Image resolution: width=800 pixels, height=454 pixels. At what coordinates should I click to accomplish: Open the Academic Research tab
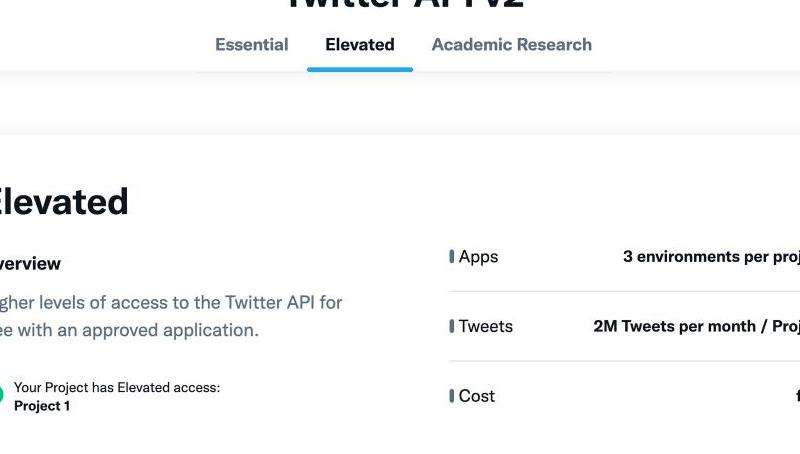[512, 45]
